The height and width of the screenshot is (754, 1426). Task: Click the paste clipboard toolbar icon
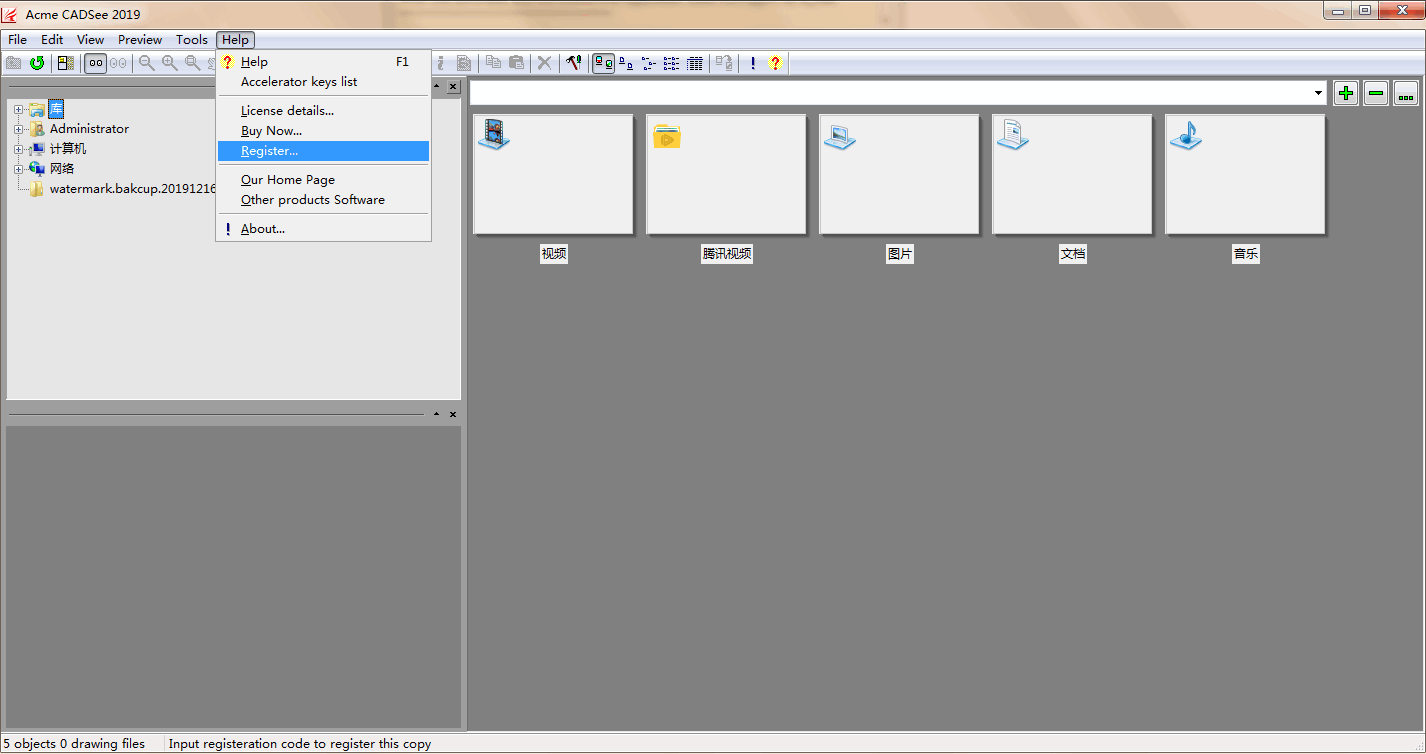[516, 63]
